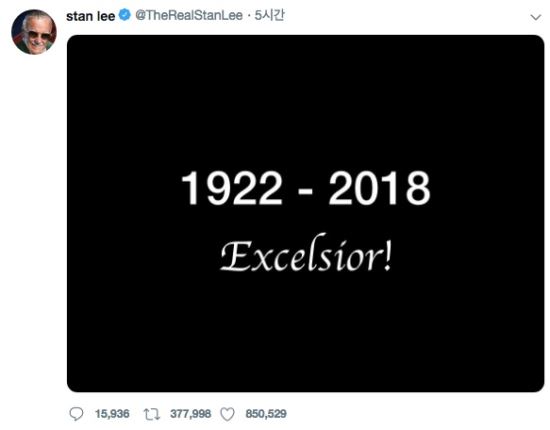Open the black memorial image attachment
This screenshot has width=550, height=430.
click(x=306, y=213)
